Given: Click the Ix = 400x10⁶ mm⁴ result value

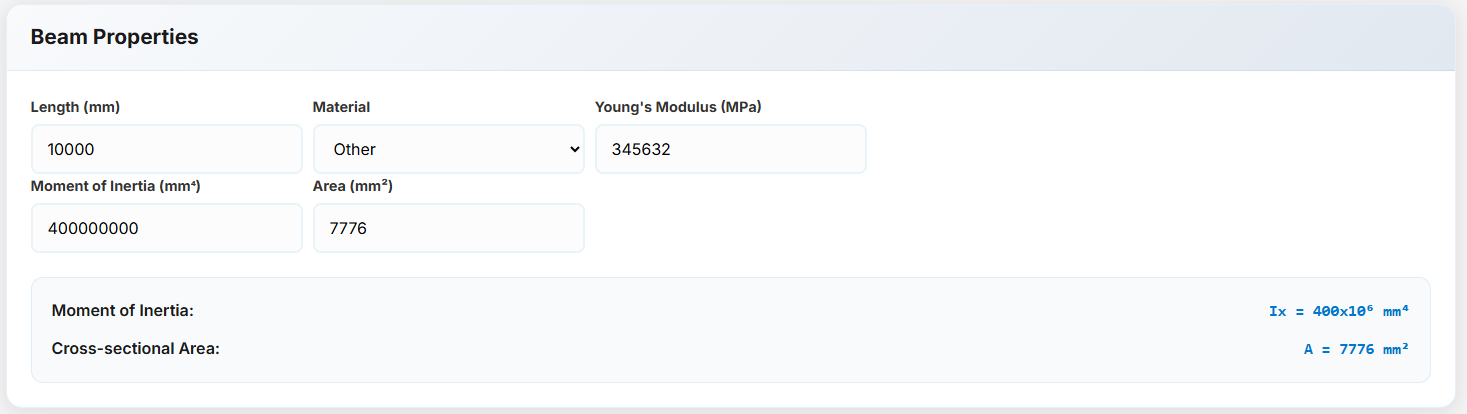Looking at the screenshot, I should [1338, 311].
